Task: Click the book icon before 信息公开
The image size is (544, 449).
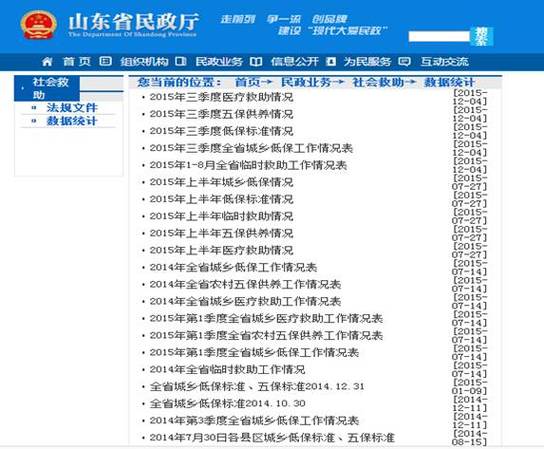Action: (256, 61)
